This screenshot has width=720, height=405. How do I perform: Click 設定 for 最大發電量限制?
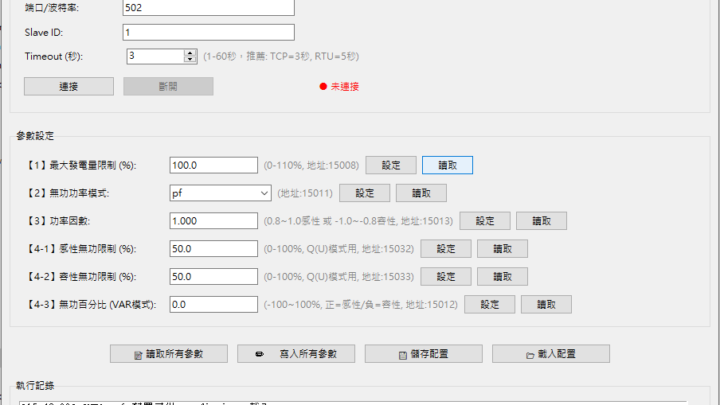click(x=390, y=165)
